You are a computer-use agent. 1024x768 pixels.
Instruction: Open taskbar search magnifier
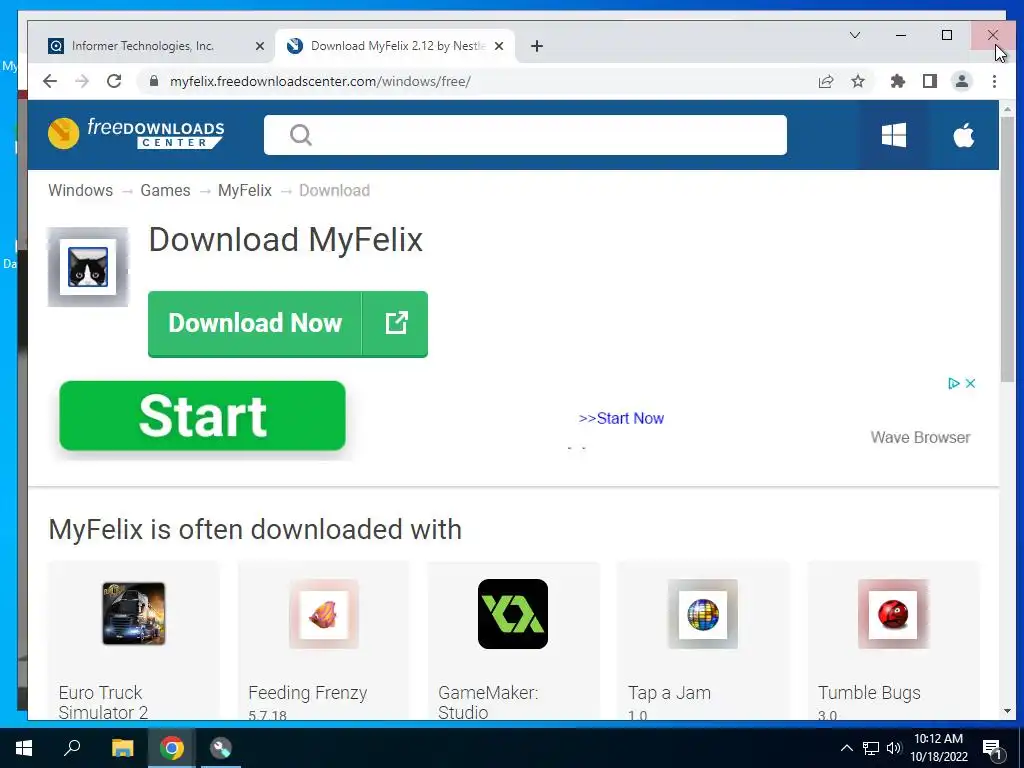coord(72,748)
